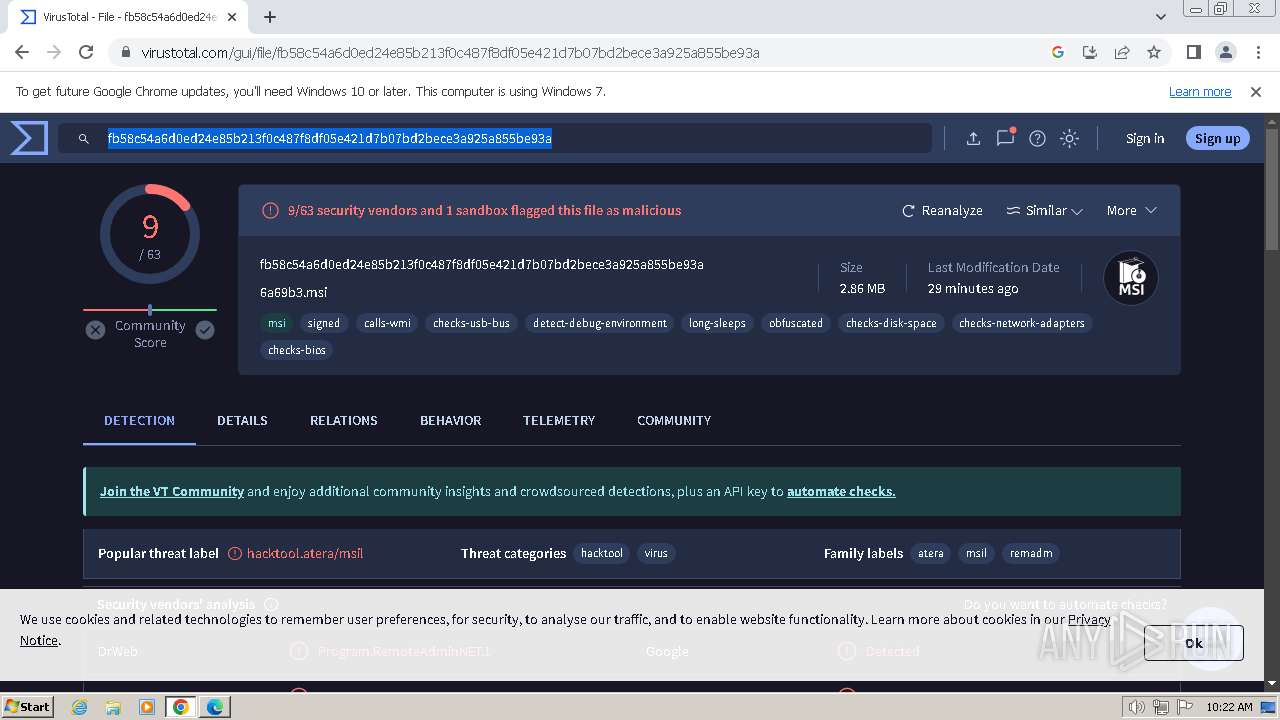1280x720 pixels.
Task: Click the checks-network-adapters tag
Action: (1021, 323)
